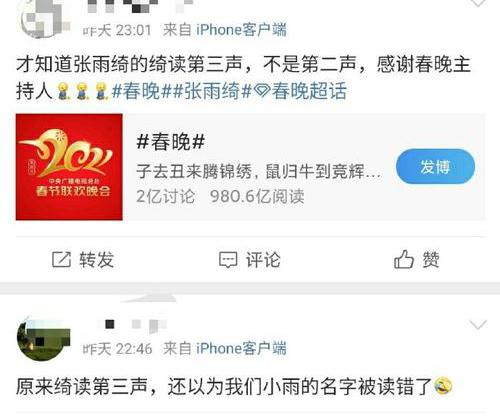Tap the repost (转发) share icon

pos(61,260)
